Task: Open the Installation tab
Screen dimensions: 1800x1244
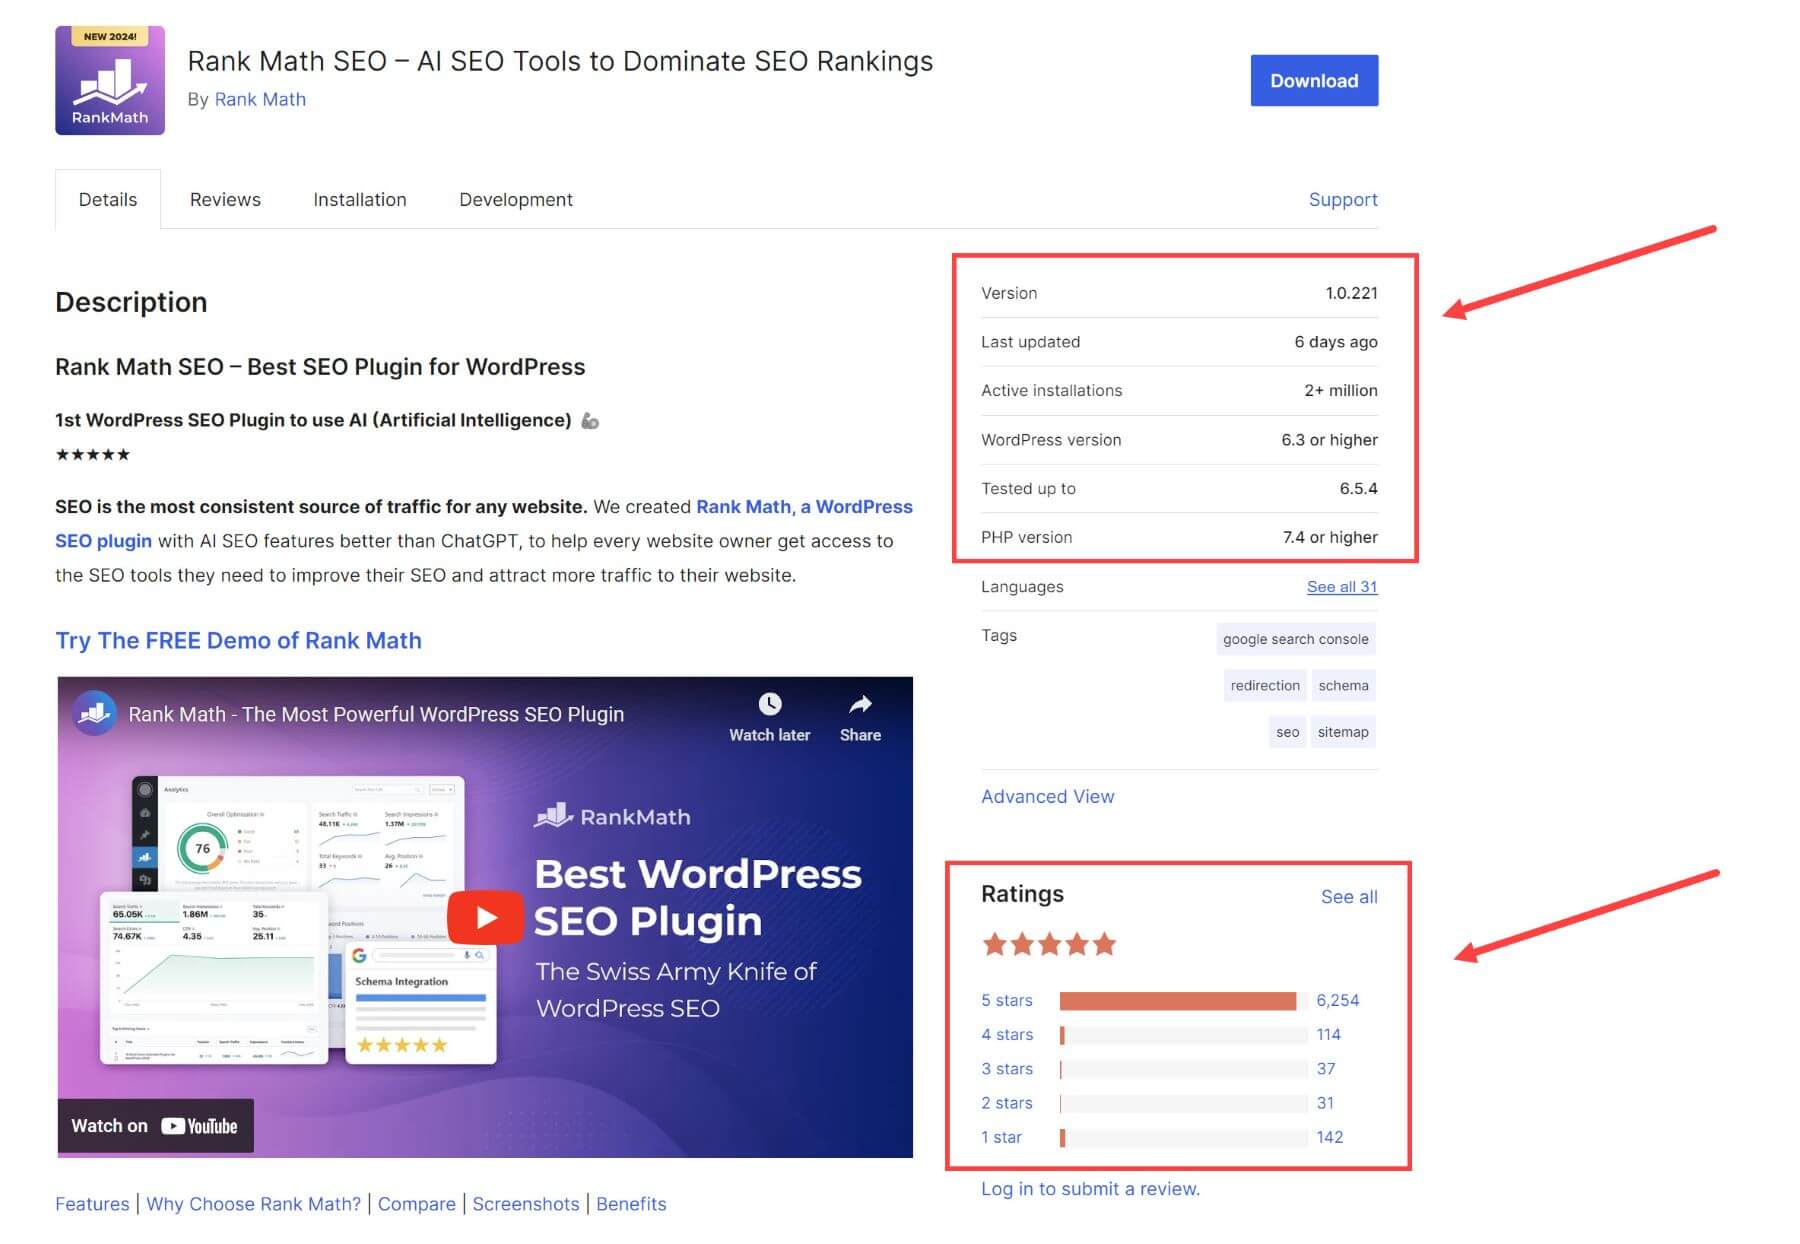Action: [359, 199]
